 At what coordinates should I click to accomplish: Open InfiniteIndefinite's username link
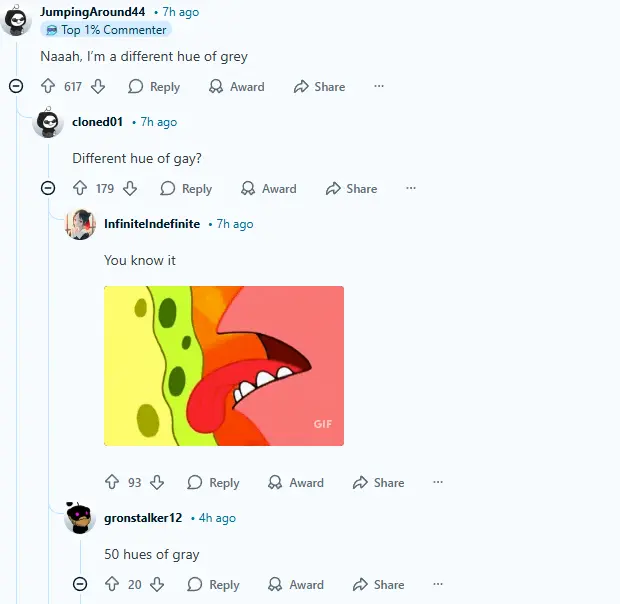click(152, 224)
